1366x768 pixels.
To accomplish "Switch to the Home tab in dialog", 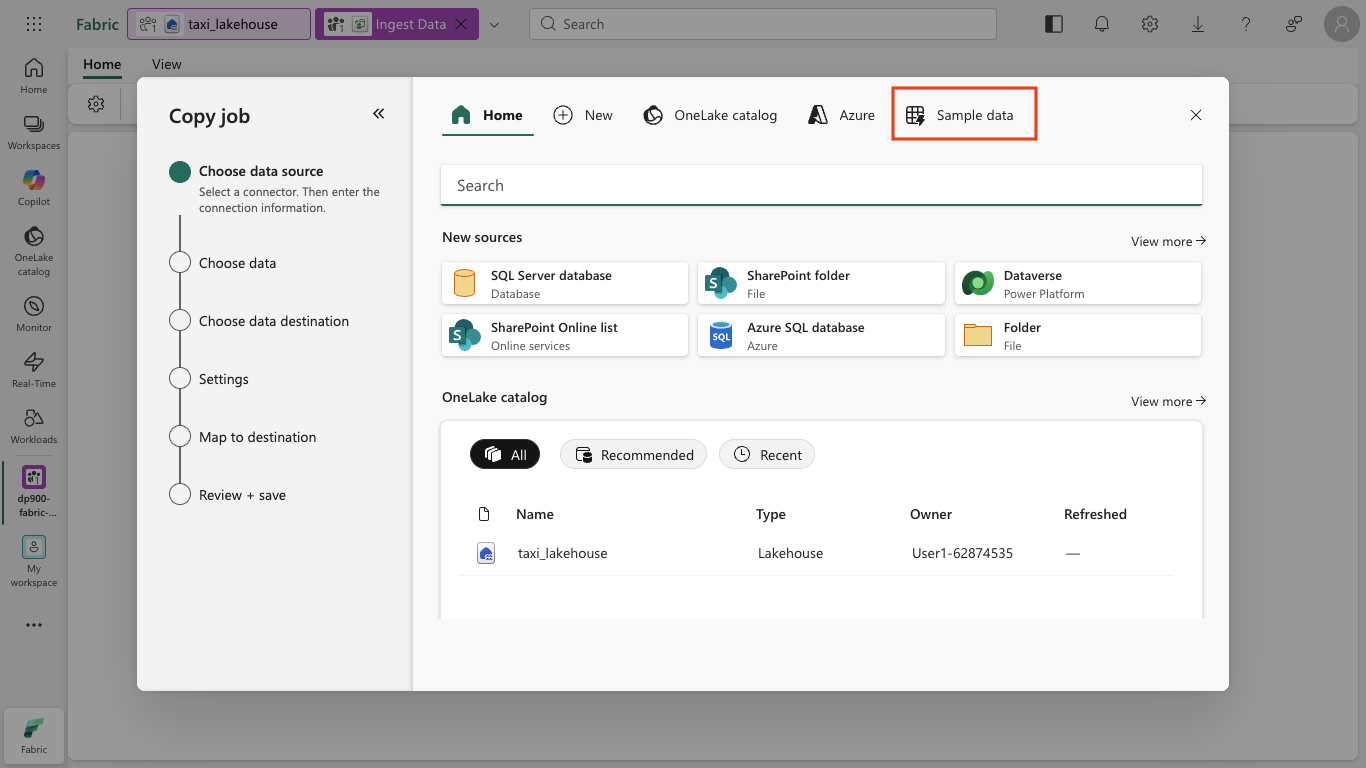I will pyautogui.click(x=488, y=115).
